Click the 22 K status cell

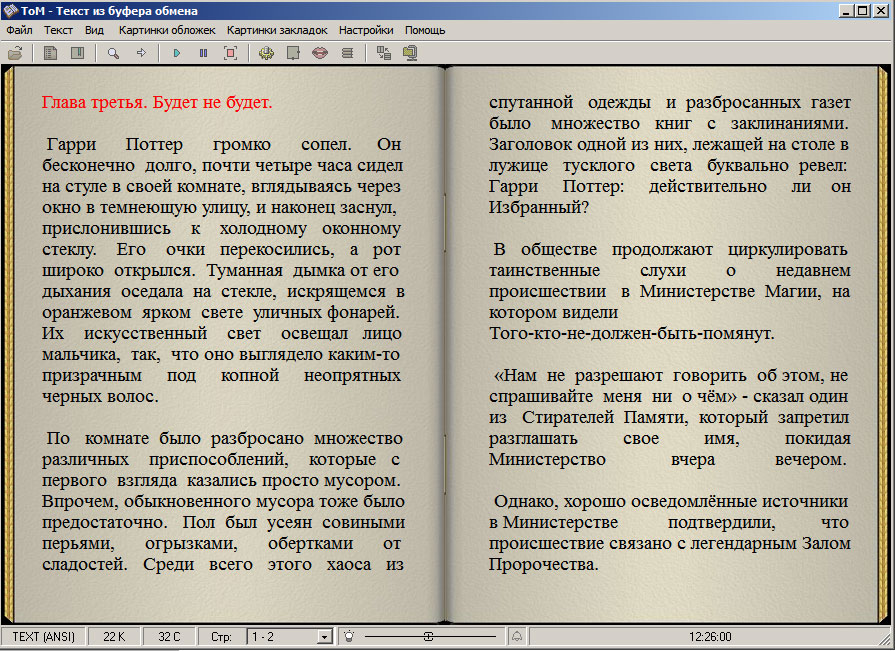114,637
